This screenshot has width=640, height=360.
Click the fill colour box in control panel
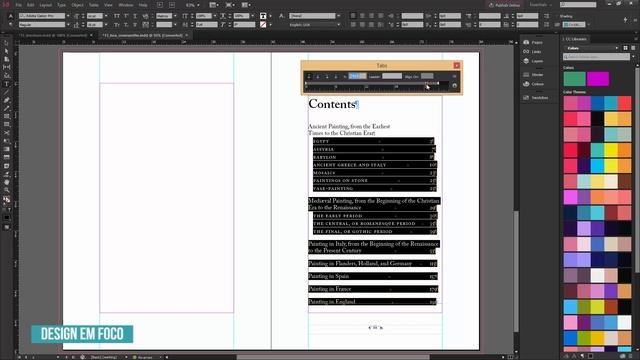click(263, 16)
